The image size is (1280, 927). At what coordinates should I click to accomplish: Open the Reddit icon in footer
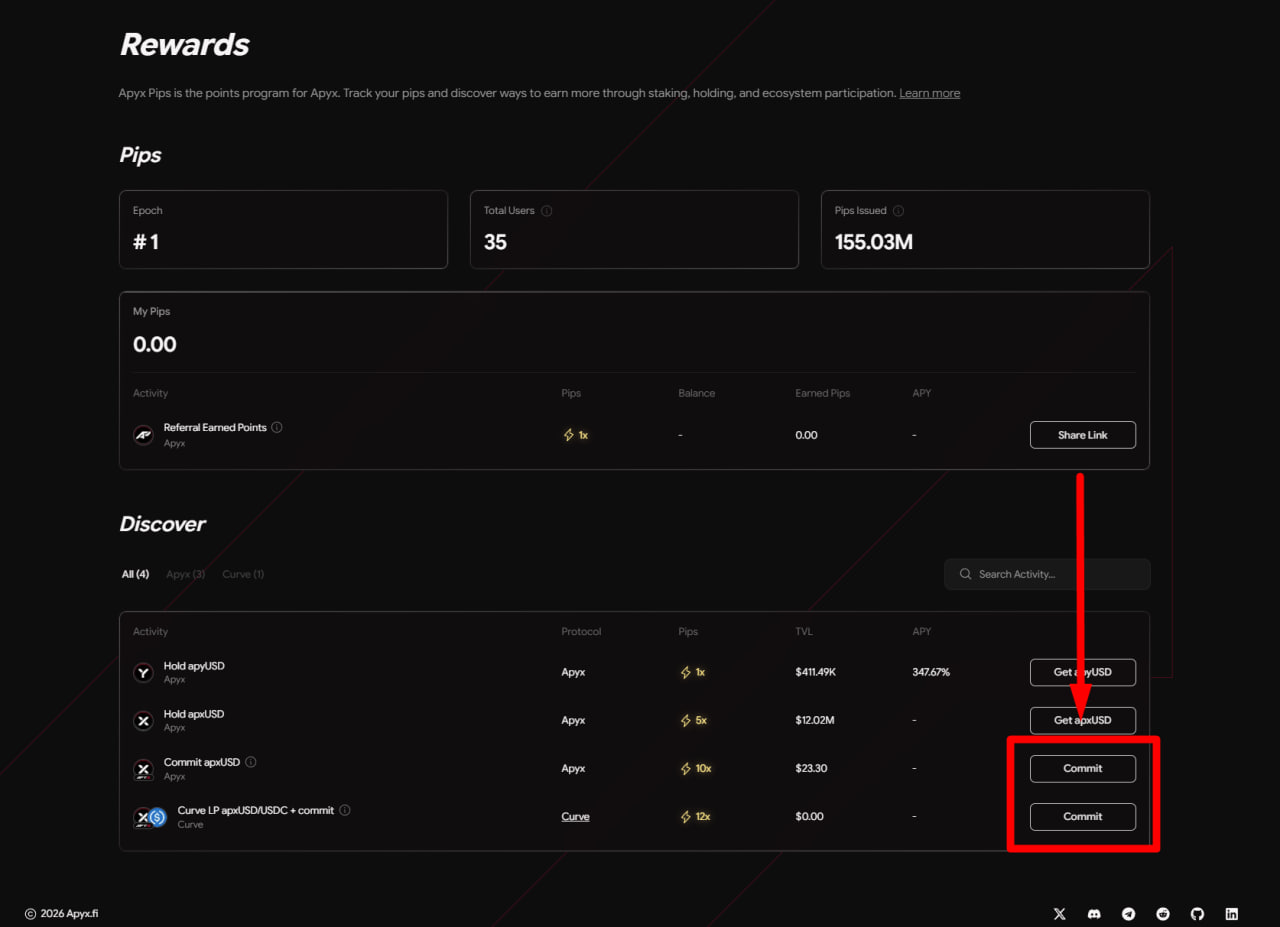1163,914
